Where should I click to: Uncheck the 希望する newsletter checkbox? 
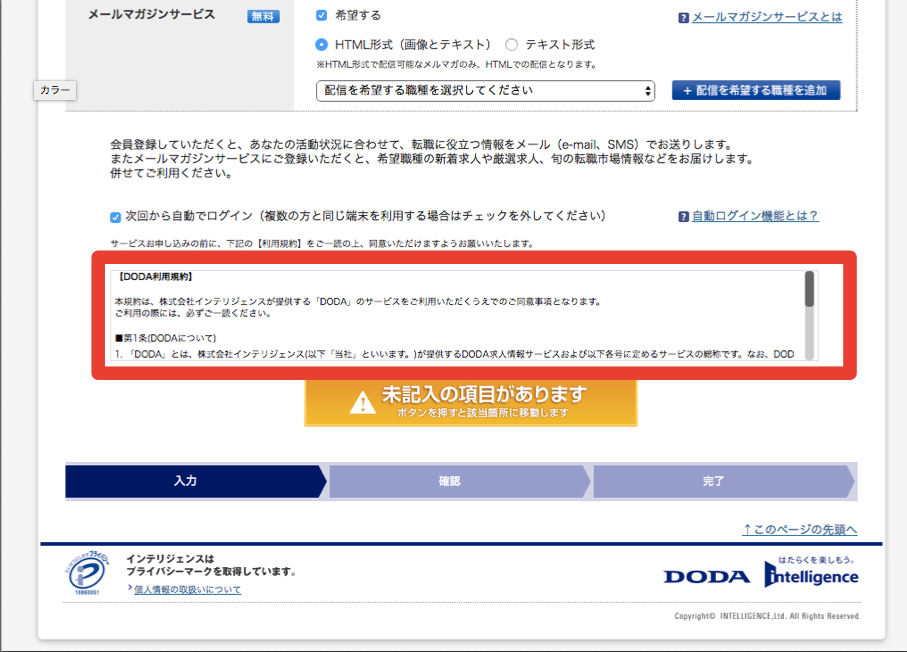321,16
